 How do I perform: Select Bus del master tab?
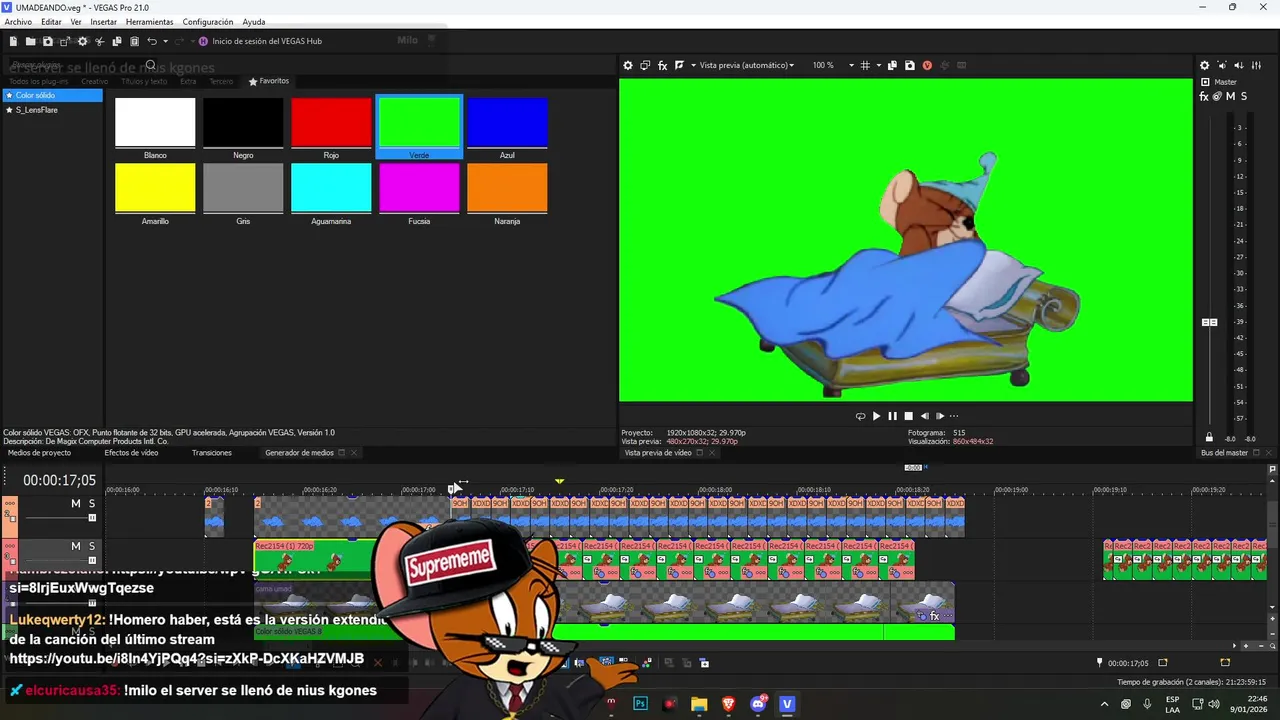(x=1224, y=453)
